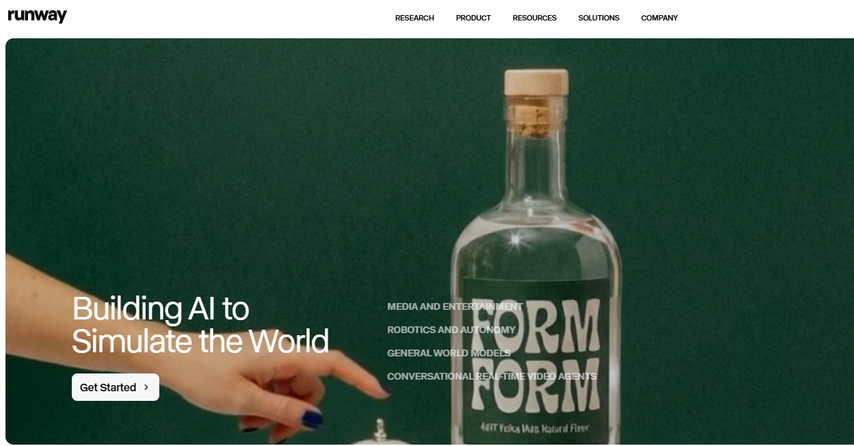Image resolution: width=854 pixels, height=446 pixels.
Task: Click the Get Started arrow chevron
Action: pos(146,387)
